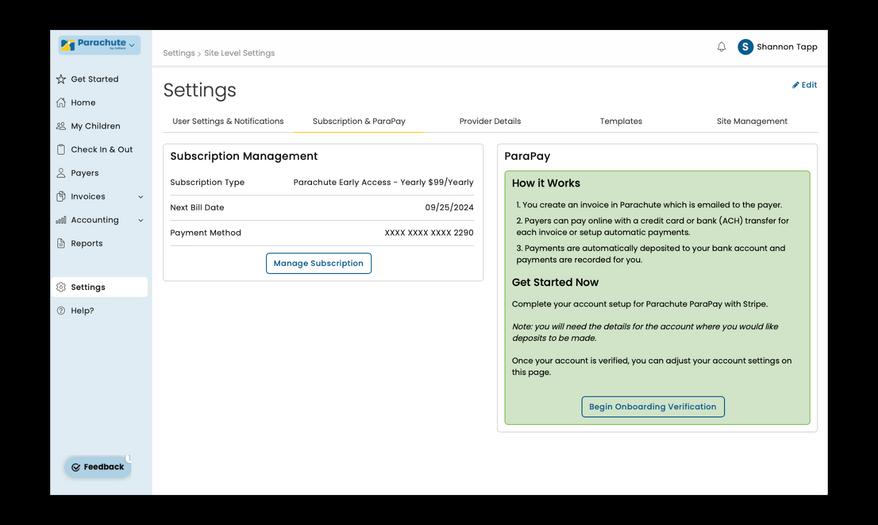Click the How it Works heading
Screen dimensions: 878x525
(546, 183)
